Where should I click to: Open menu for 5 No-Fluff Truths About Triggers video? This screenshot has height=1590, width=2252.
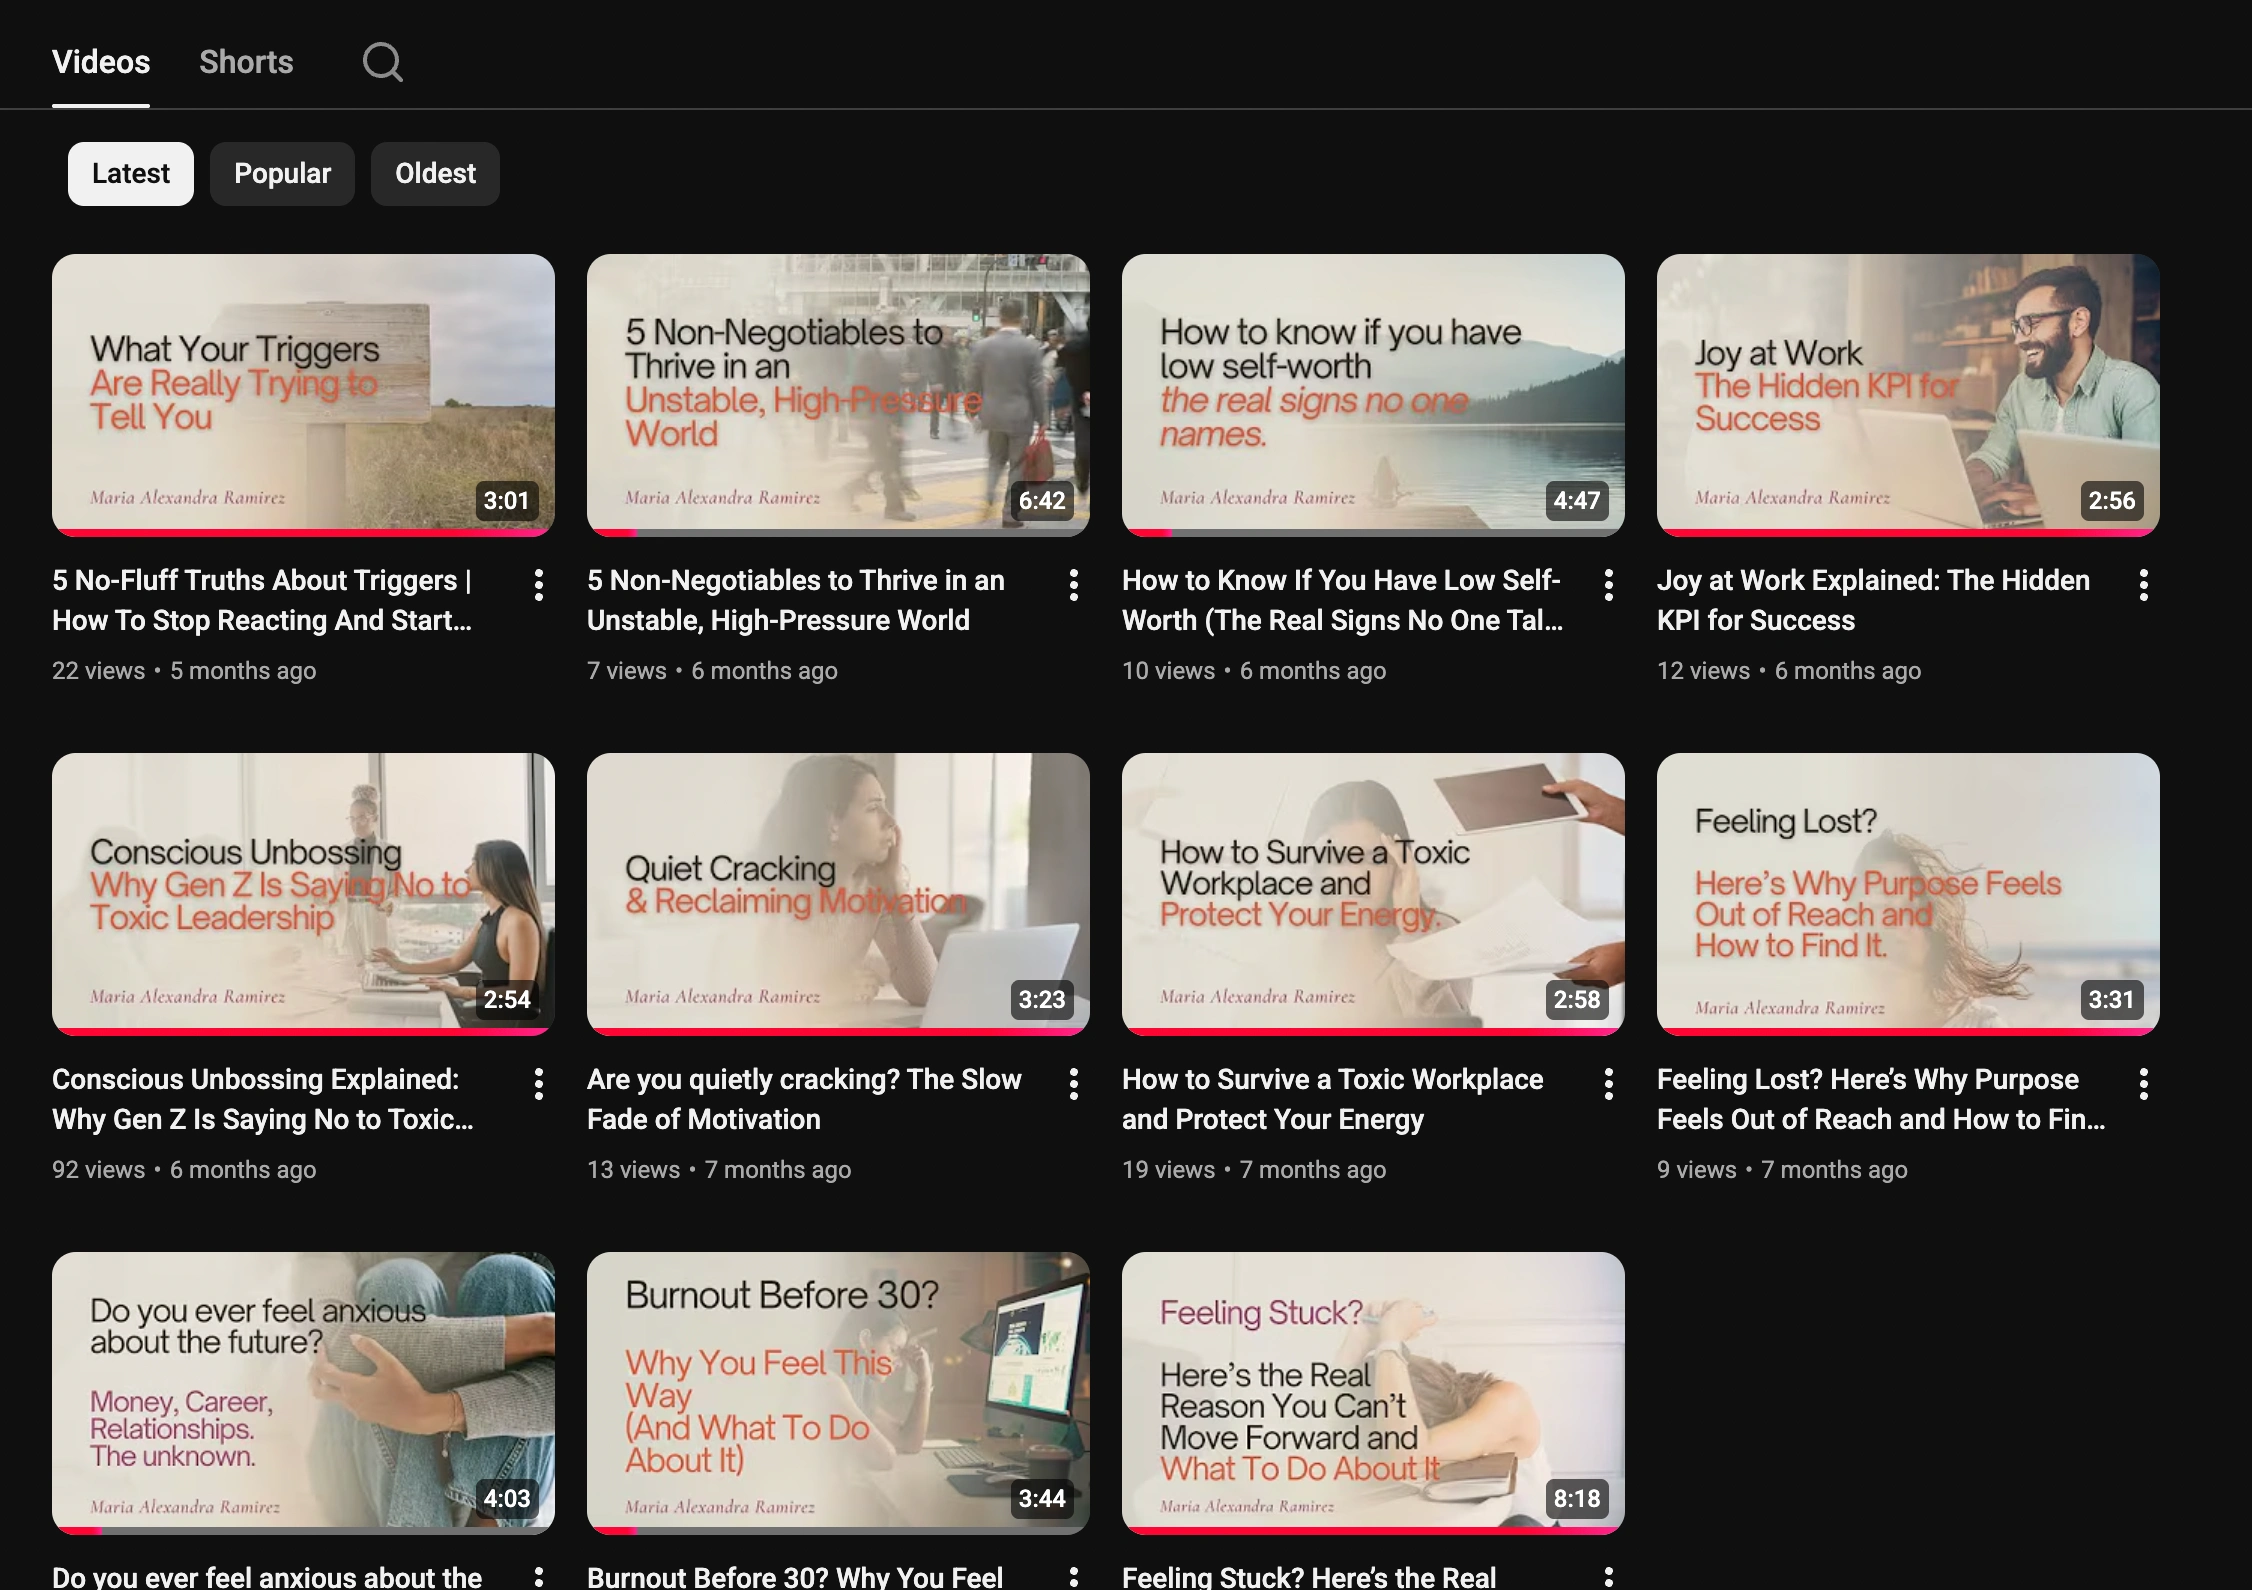[539, 585]
